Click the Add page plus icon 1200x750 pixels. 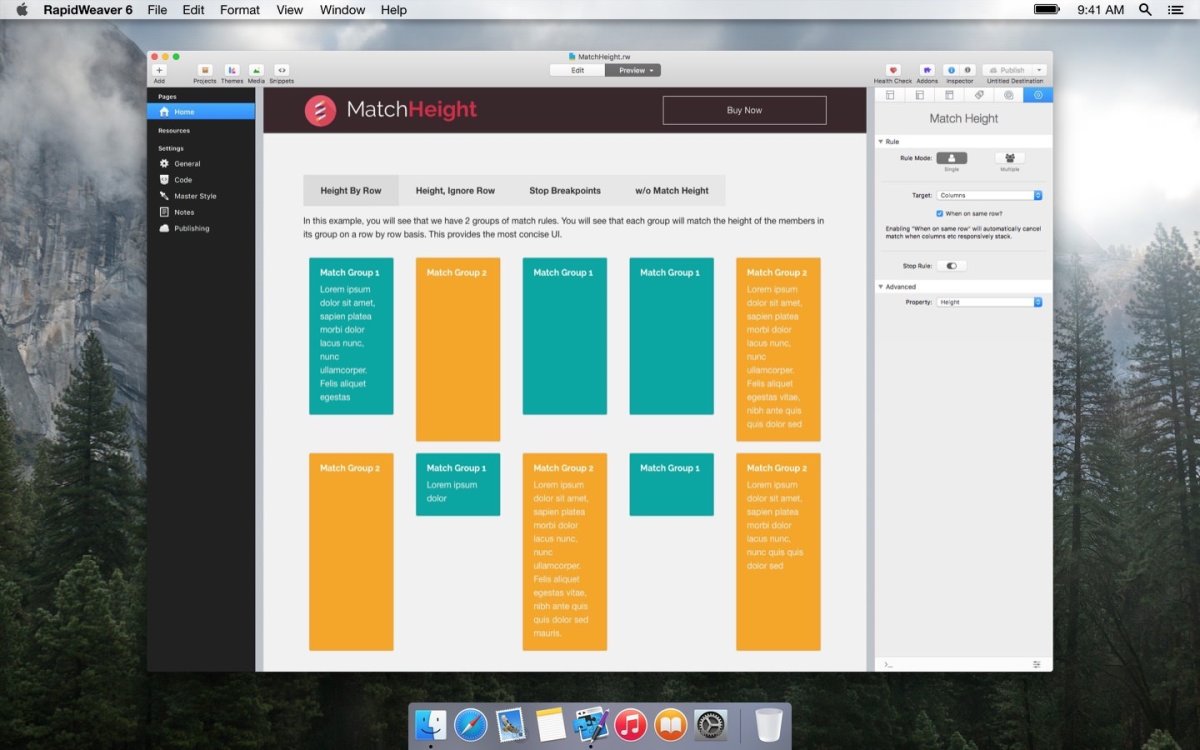coord(159,70)
